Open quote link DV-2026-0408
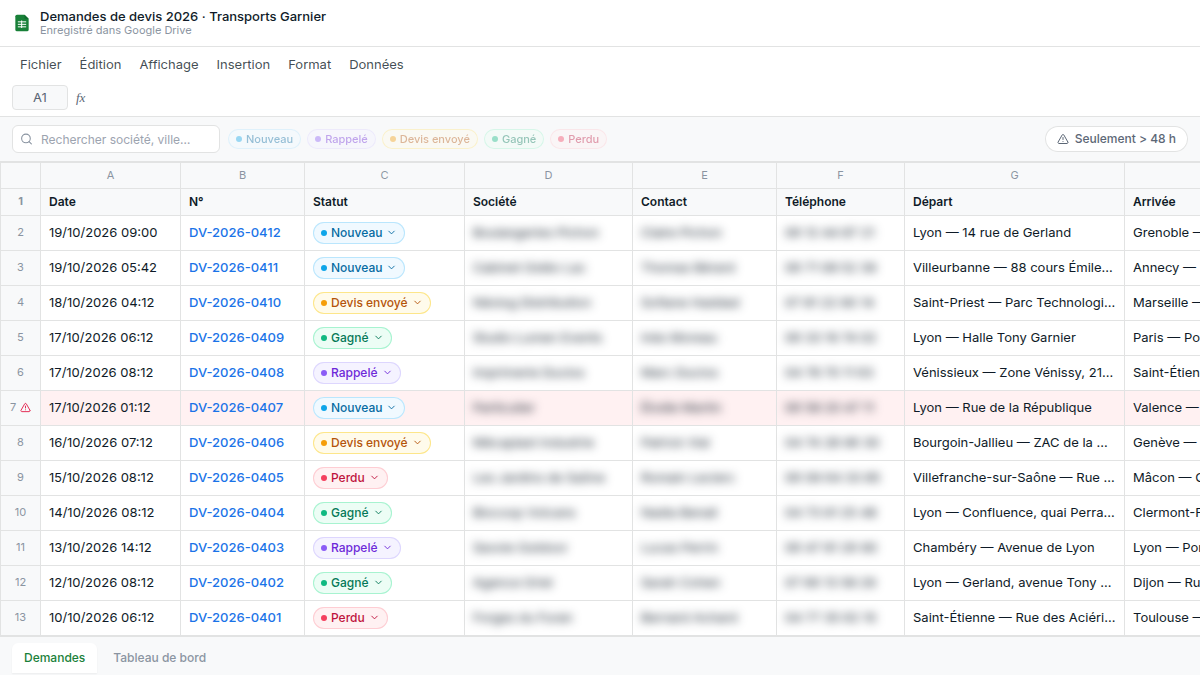 [236, 373]
